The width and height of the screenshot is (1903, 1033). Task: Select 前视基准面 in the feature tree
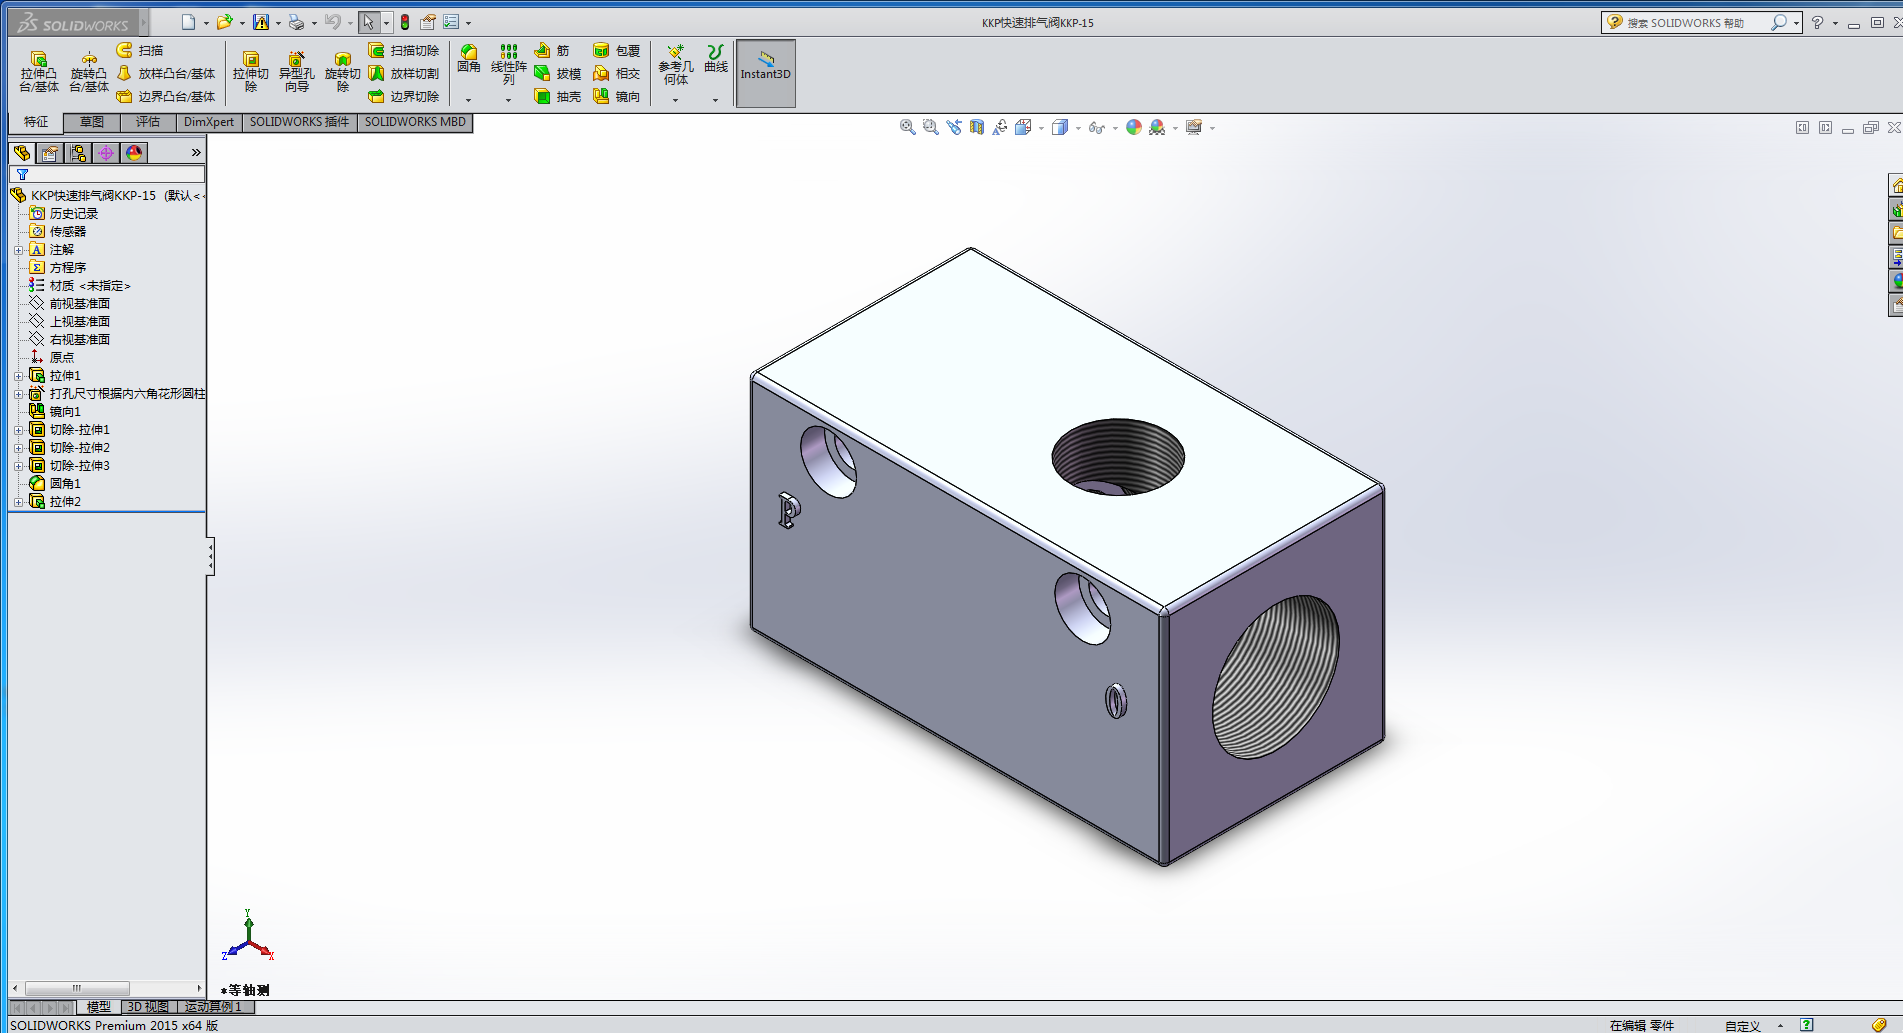tap(80, 304)
